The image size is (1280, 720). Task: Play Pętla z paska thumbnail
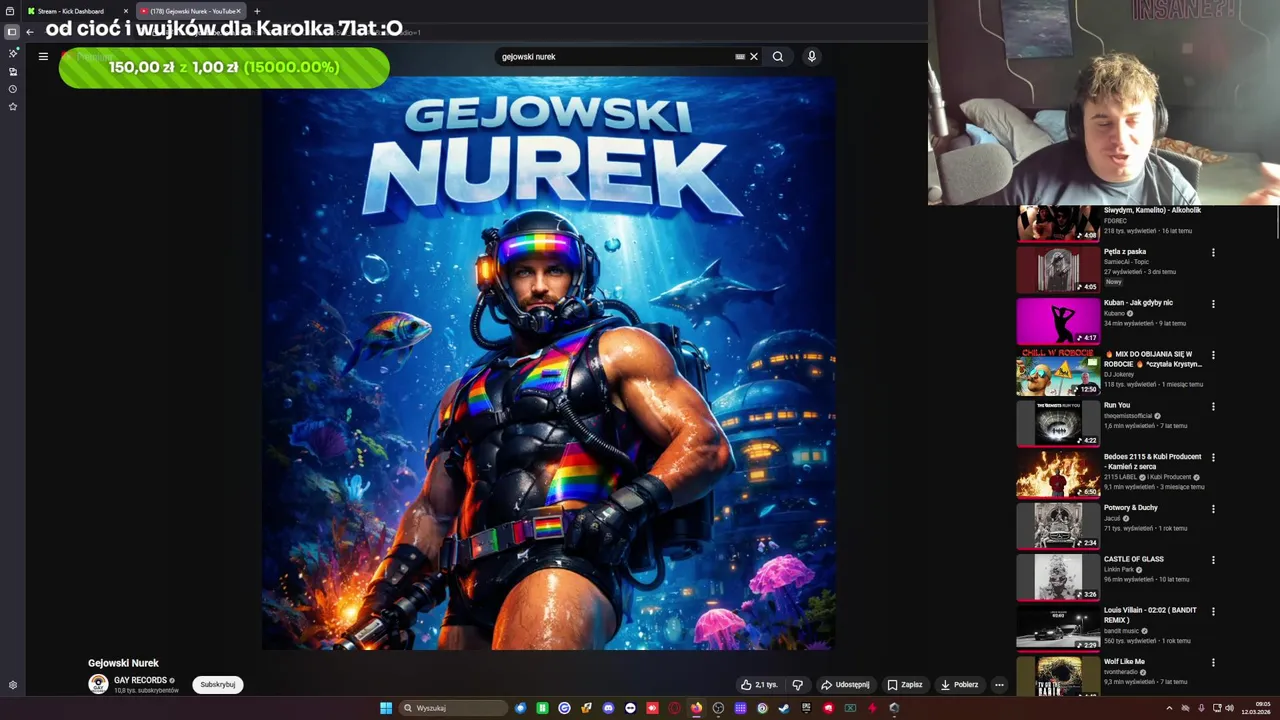1058,269
